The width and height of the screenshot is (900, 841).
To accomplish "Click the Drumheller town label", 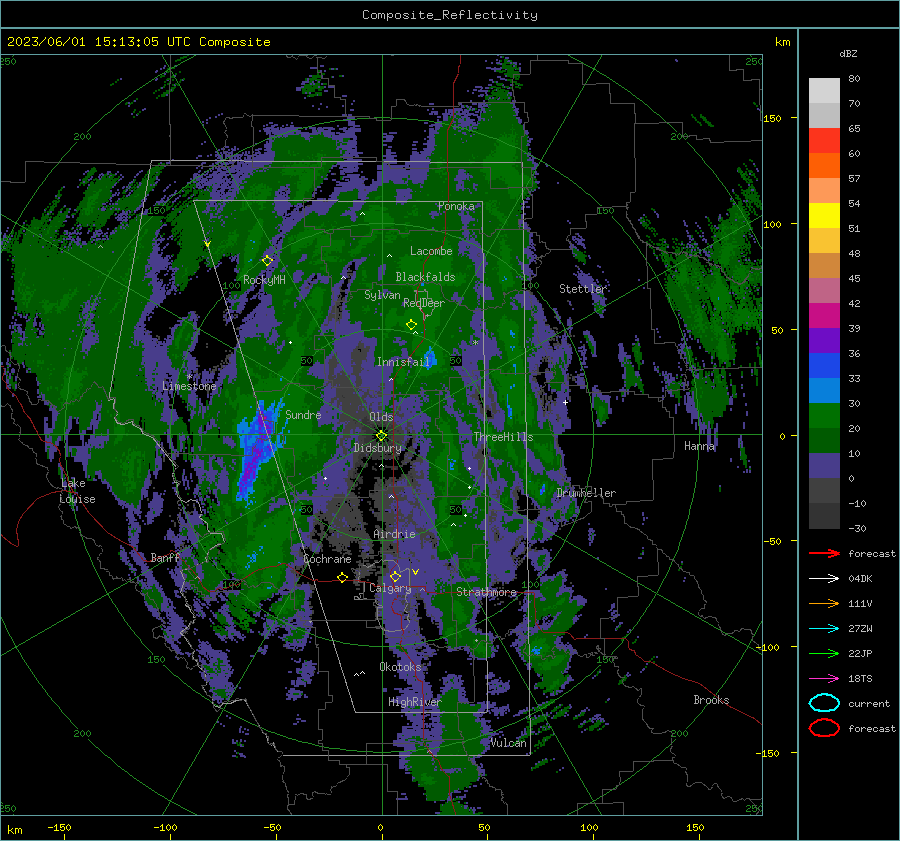I will coord(586,493).
